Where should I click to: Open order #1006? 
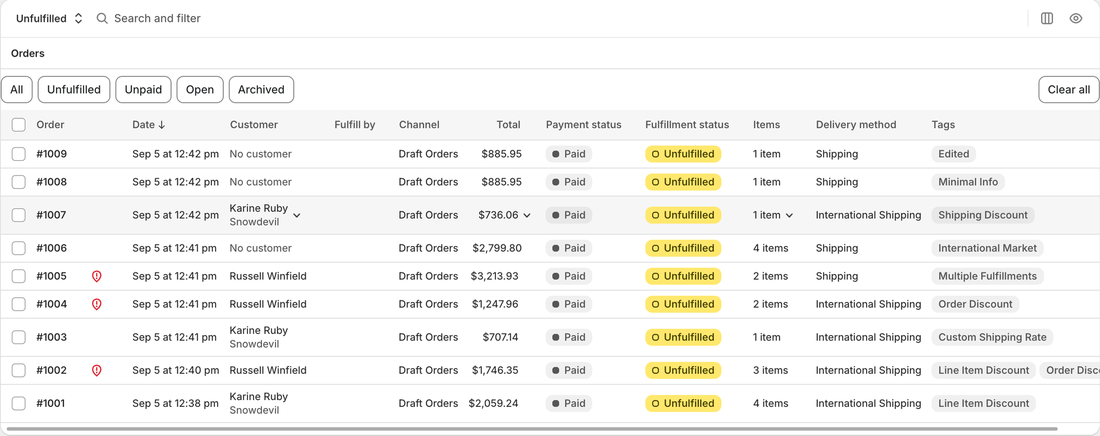(x=52, y=248)
